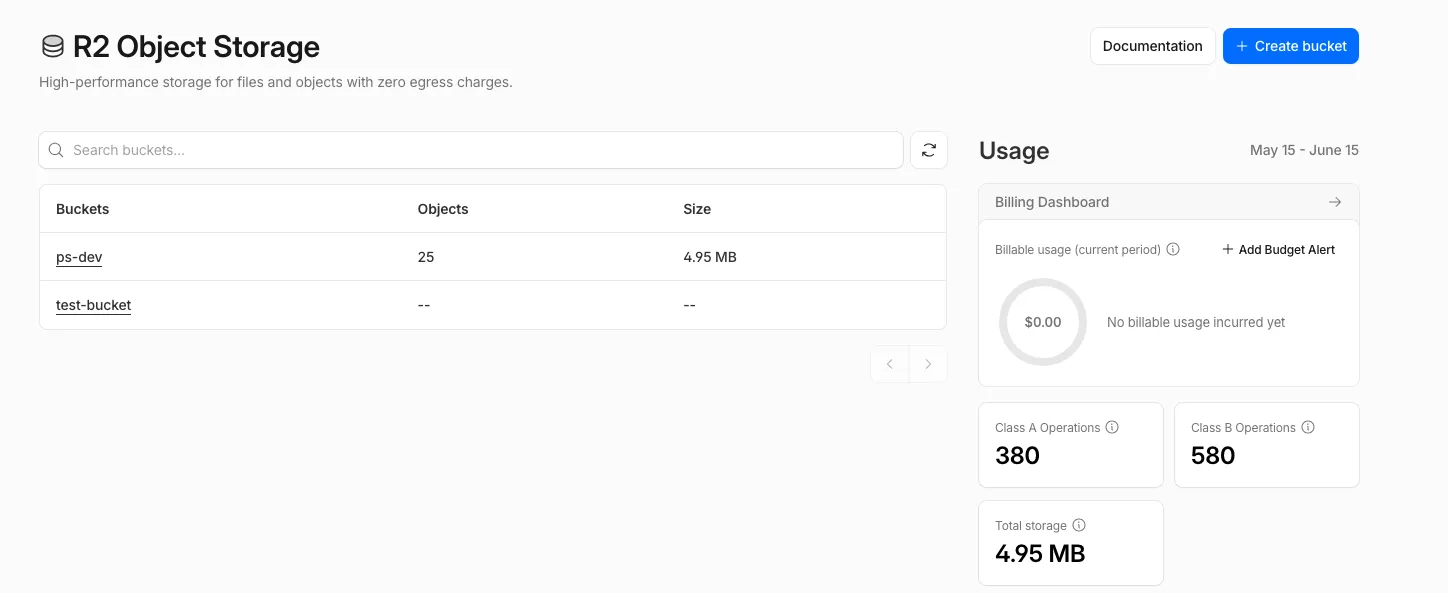The image size is (1448, 593).
Task: Click the R2 Object Storage heading
Action: 196,46
